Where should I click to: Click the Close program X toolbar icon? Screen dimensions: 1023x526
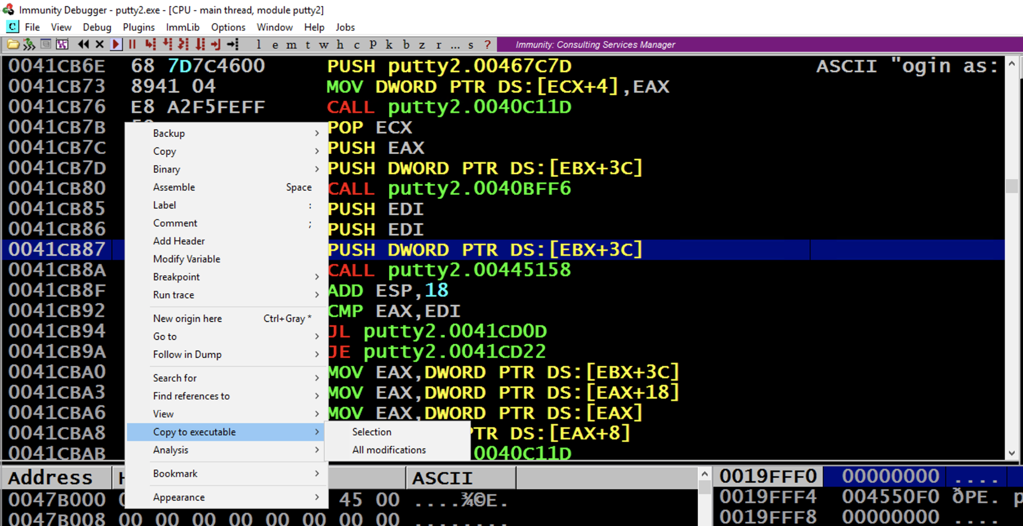tap(100, 44)
